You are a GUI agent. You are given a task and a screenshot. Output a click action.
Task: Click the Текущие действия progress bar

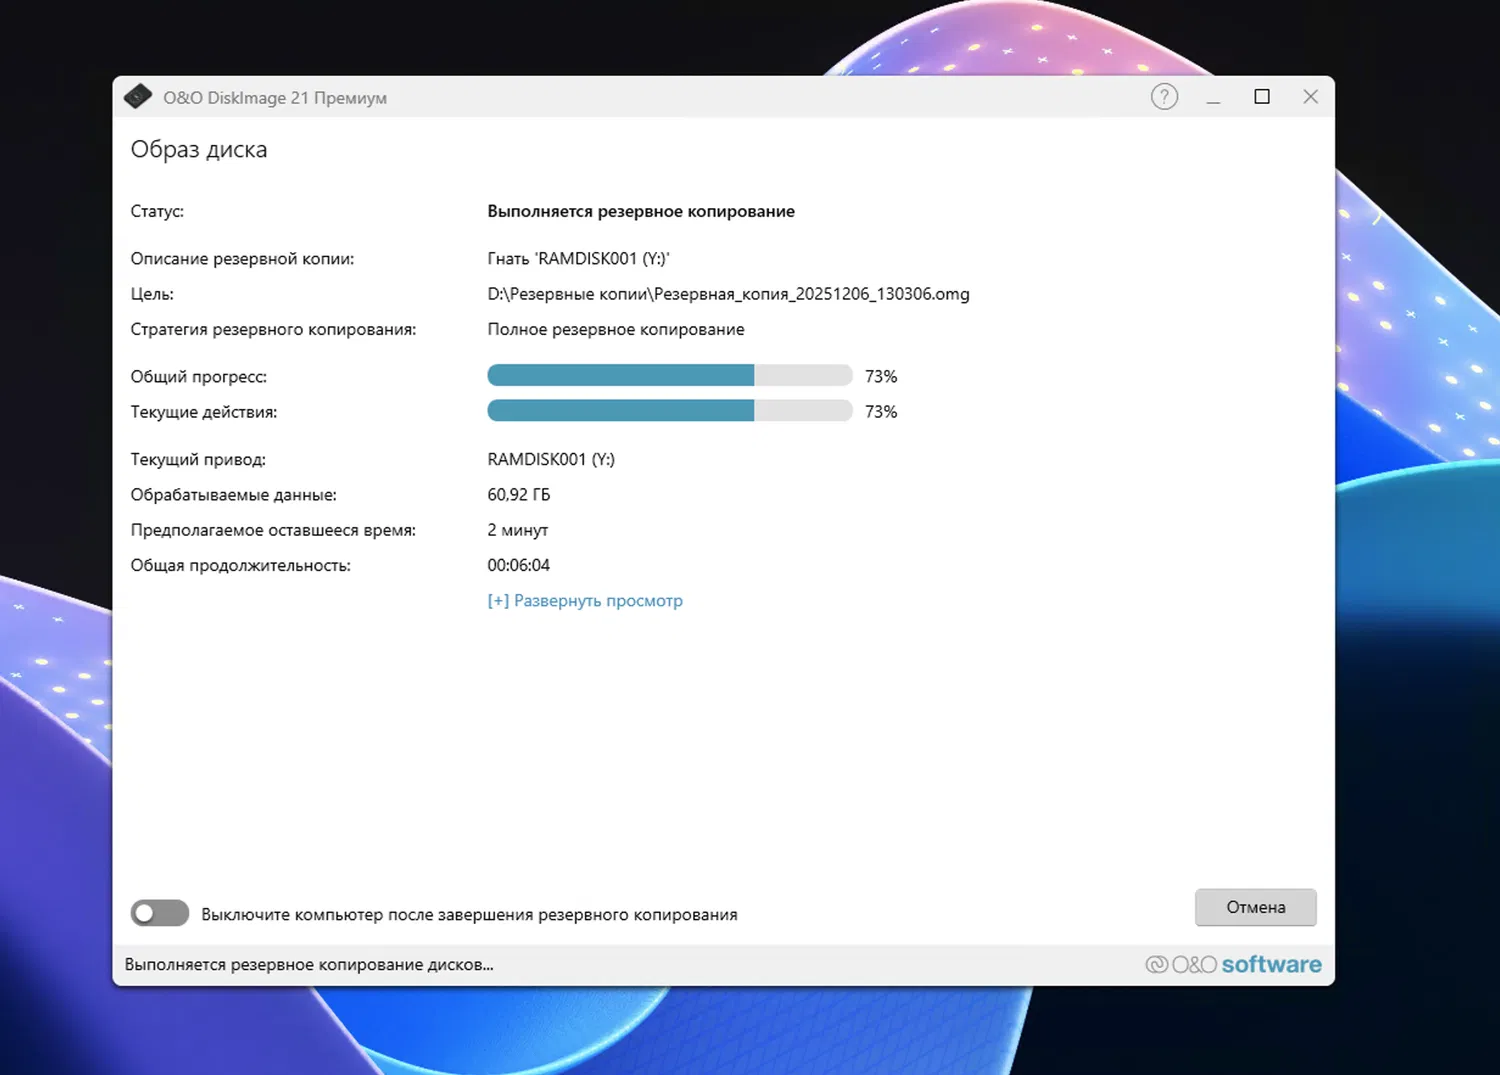[670, 411]
